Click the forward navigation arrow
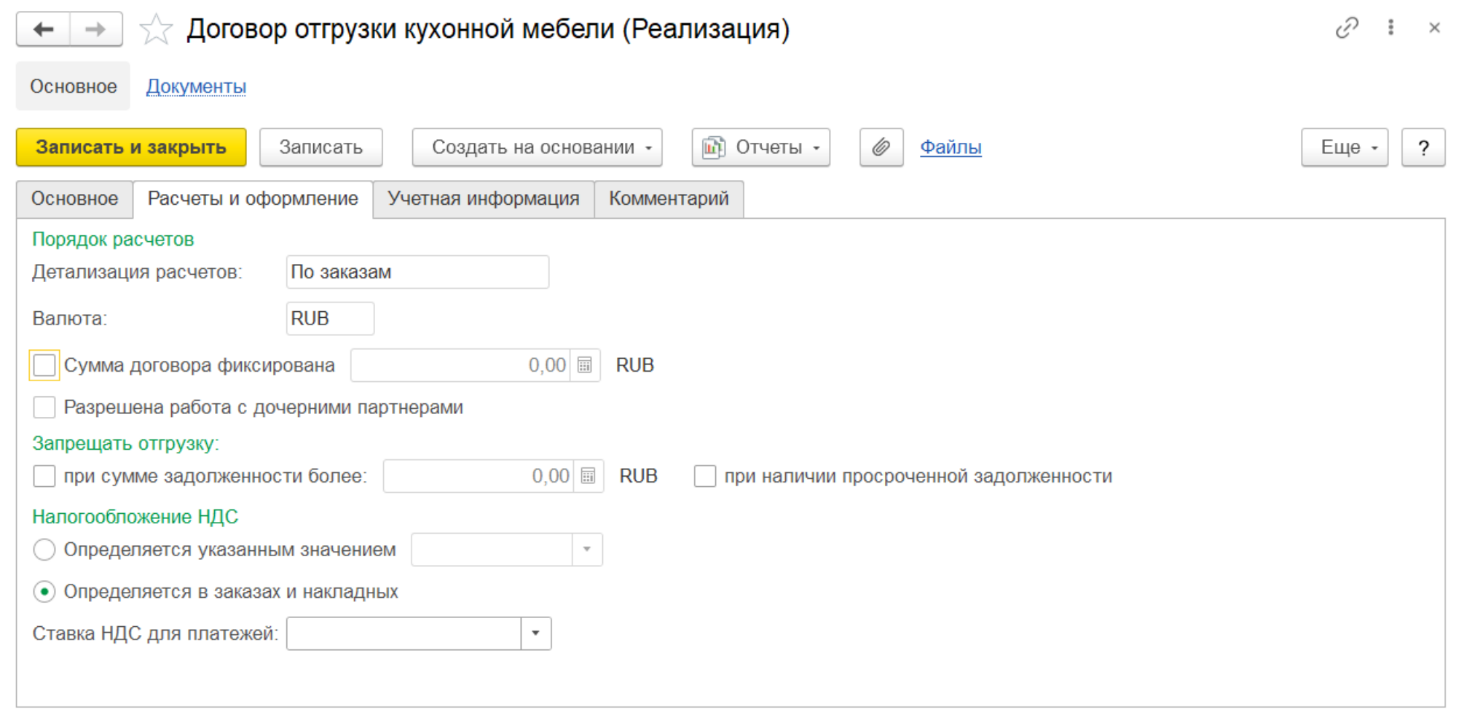1472x726 pixels. pos(96,30)
